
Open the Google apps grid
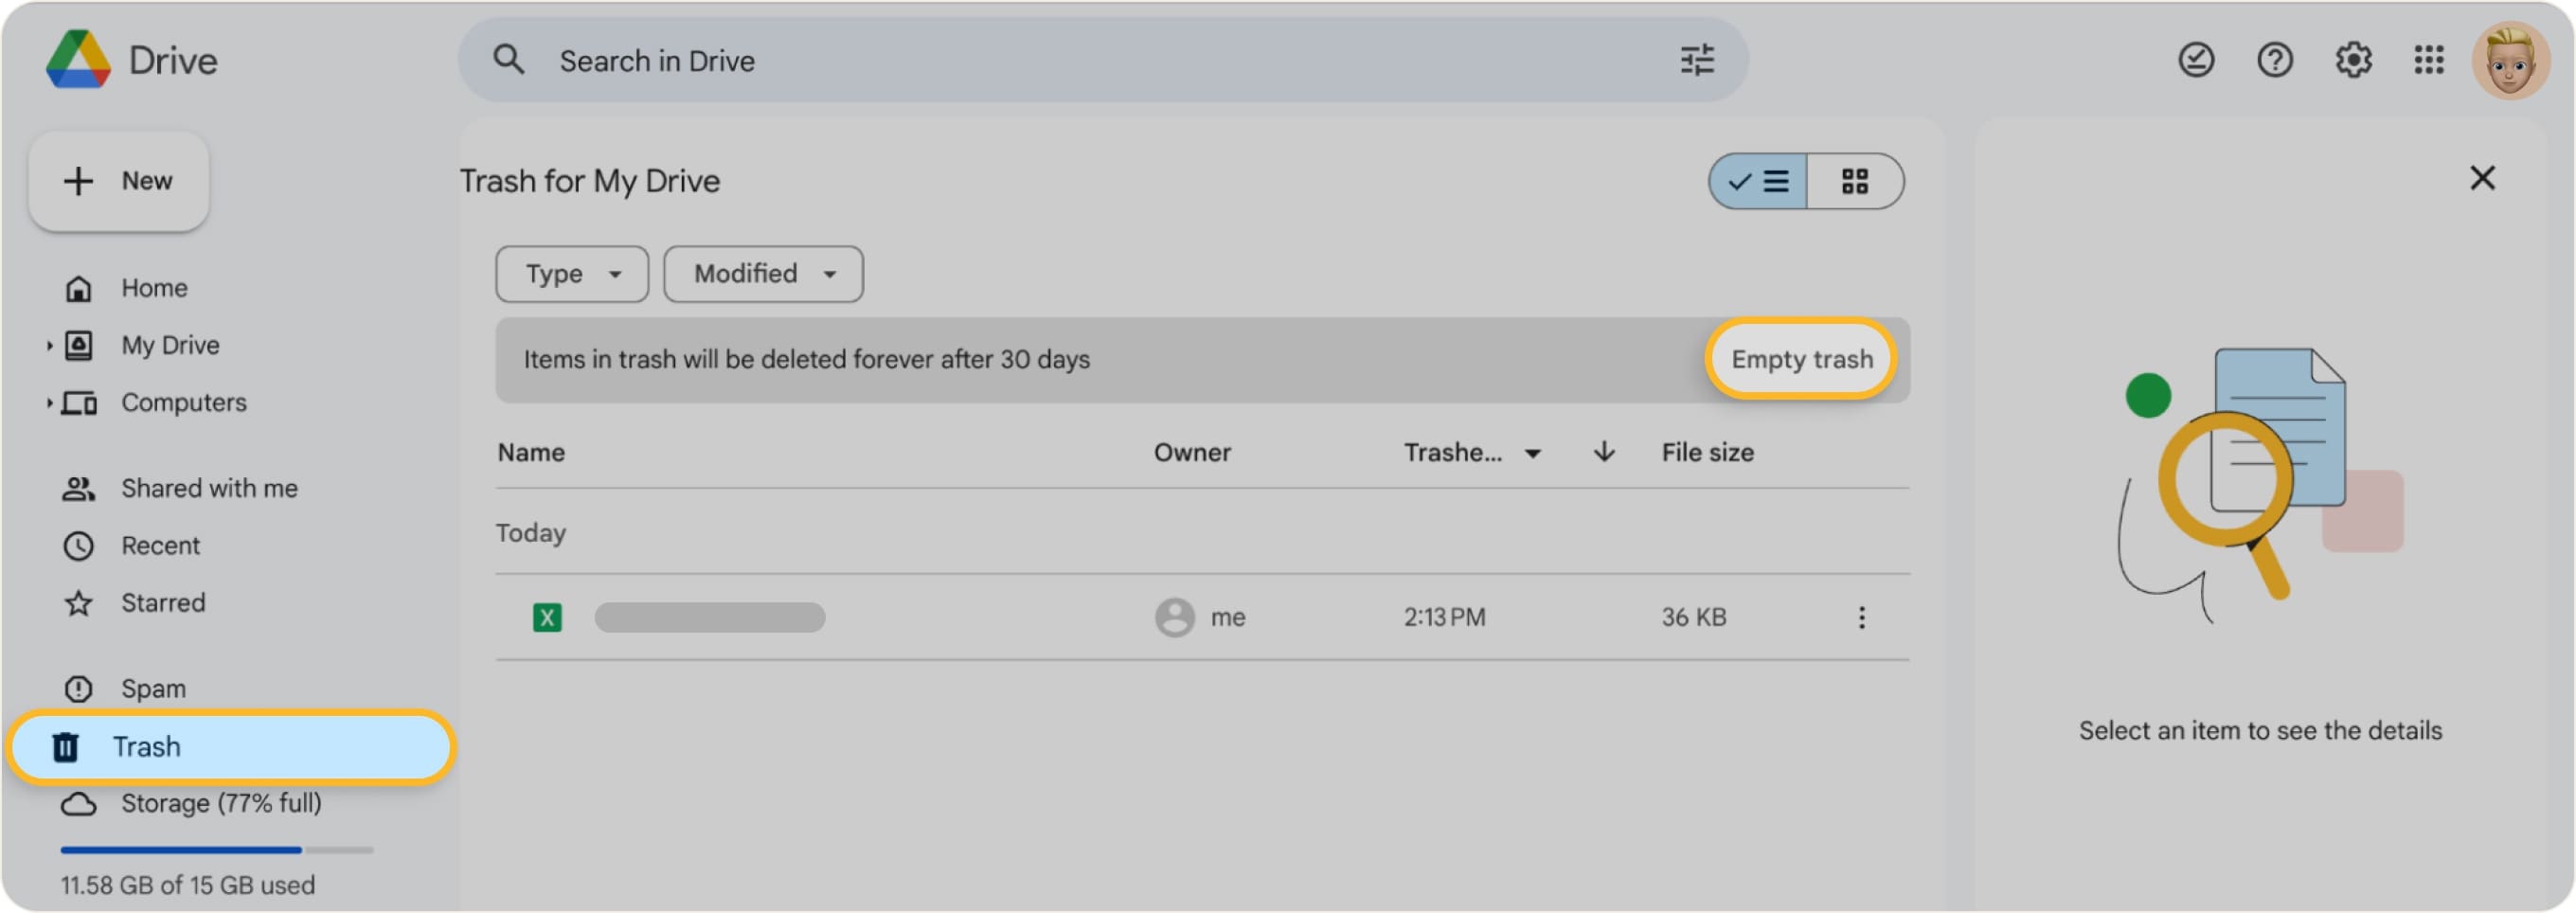[x=2430, y=60]
